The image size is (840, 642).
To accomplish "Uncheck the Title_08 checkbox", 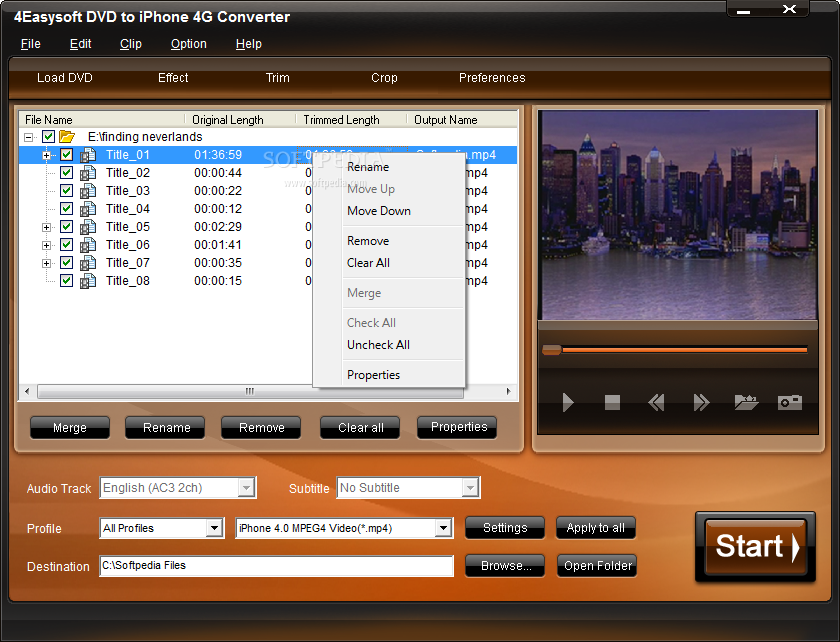I will pos(66,280).
